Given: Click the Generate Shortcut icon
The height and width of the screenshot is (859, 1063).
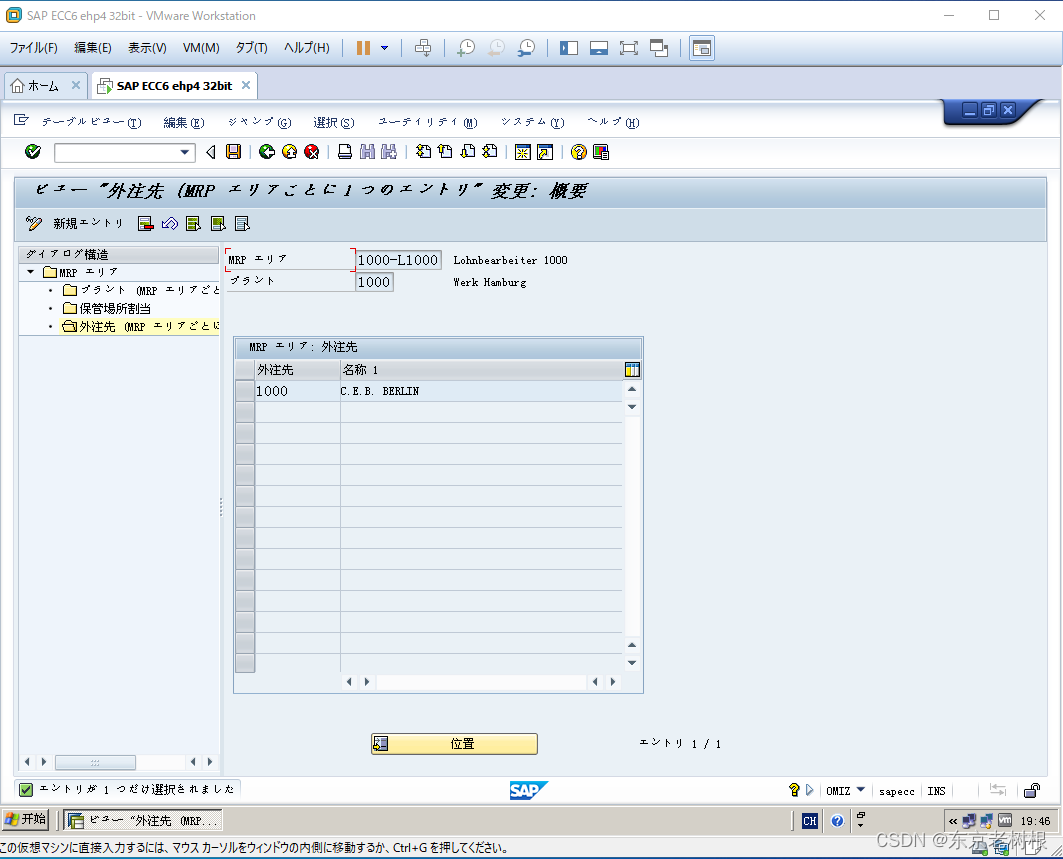Looking at the screenshot, I should click(x=545, y=152).
